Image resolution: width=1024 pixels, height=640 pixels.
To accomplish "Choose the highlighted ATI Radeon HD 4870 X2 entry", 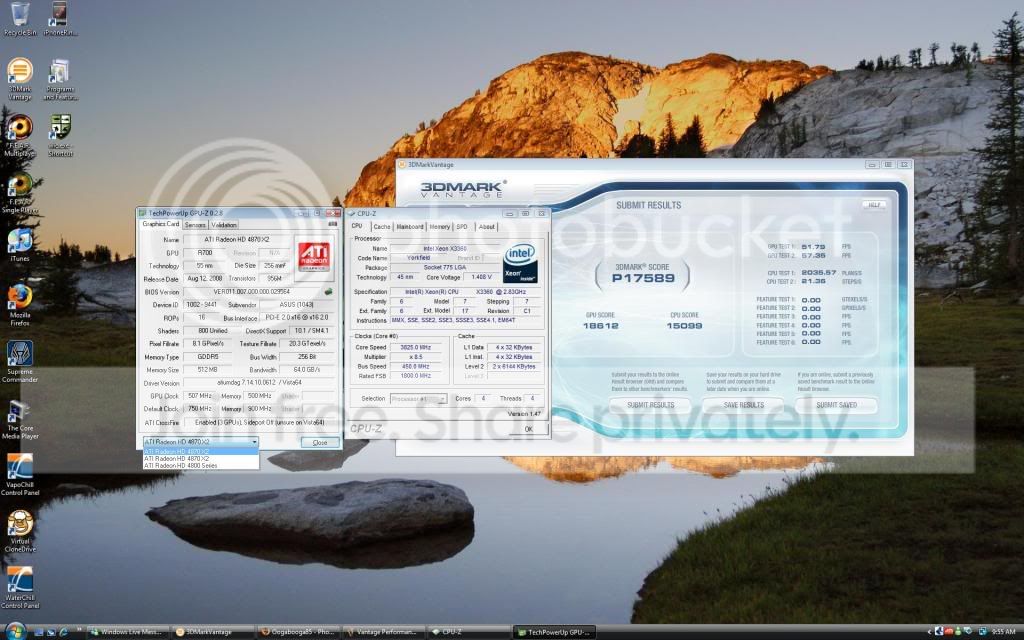I will coord(200,451).
